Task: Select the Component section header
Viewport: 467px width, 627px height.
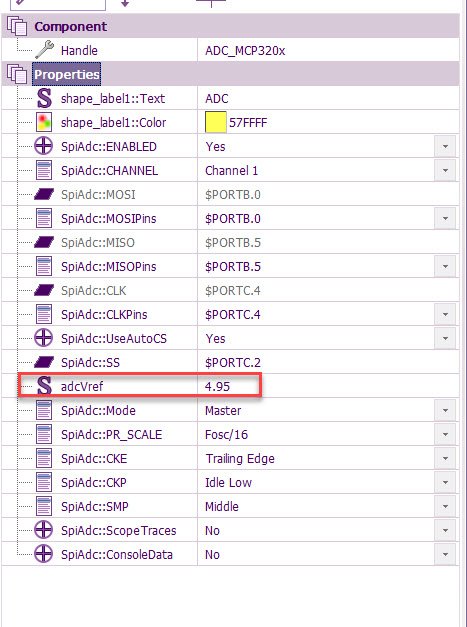Action: (70, 26)
